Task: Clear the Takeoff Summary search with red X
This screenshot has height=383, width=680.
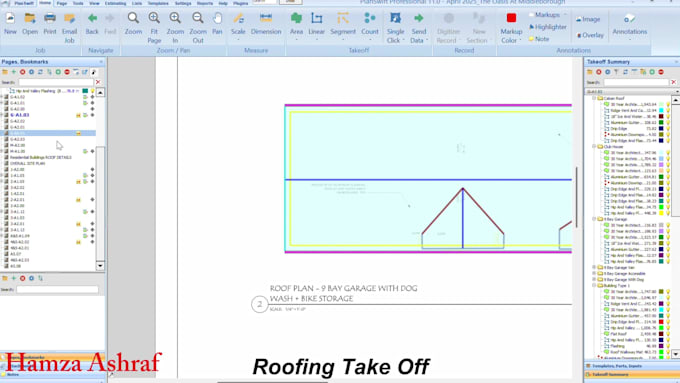Action: (x=673, y=82)
